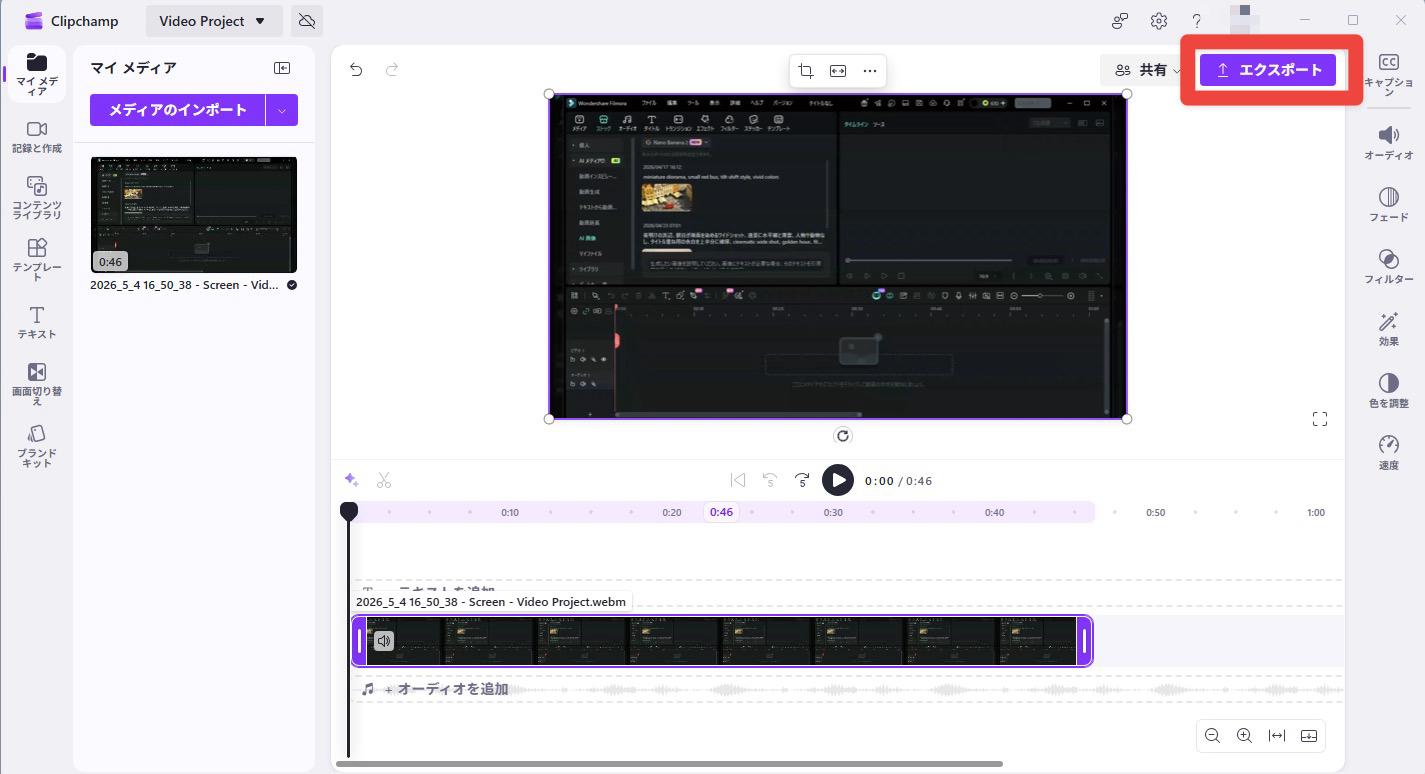Image resolution: width=1425 pixels, height=774 pixels.
Task: Open the Effects panel (効果)
Action: [1389, 329]
